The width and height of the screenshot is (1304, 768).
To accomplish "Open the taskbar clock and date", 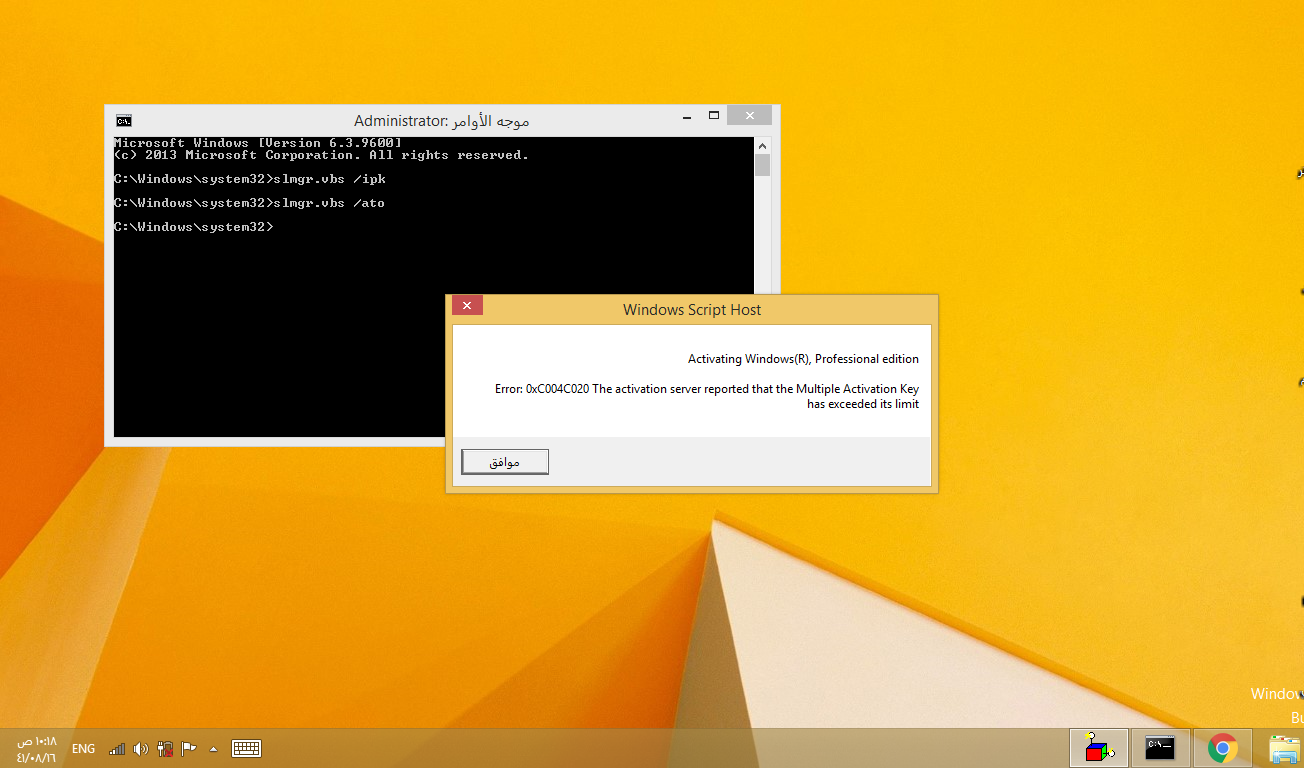I will pyautogui.click(x=37, y=749).
